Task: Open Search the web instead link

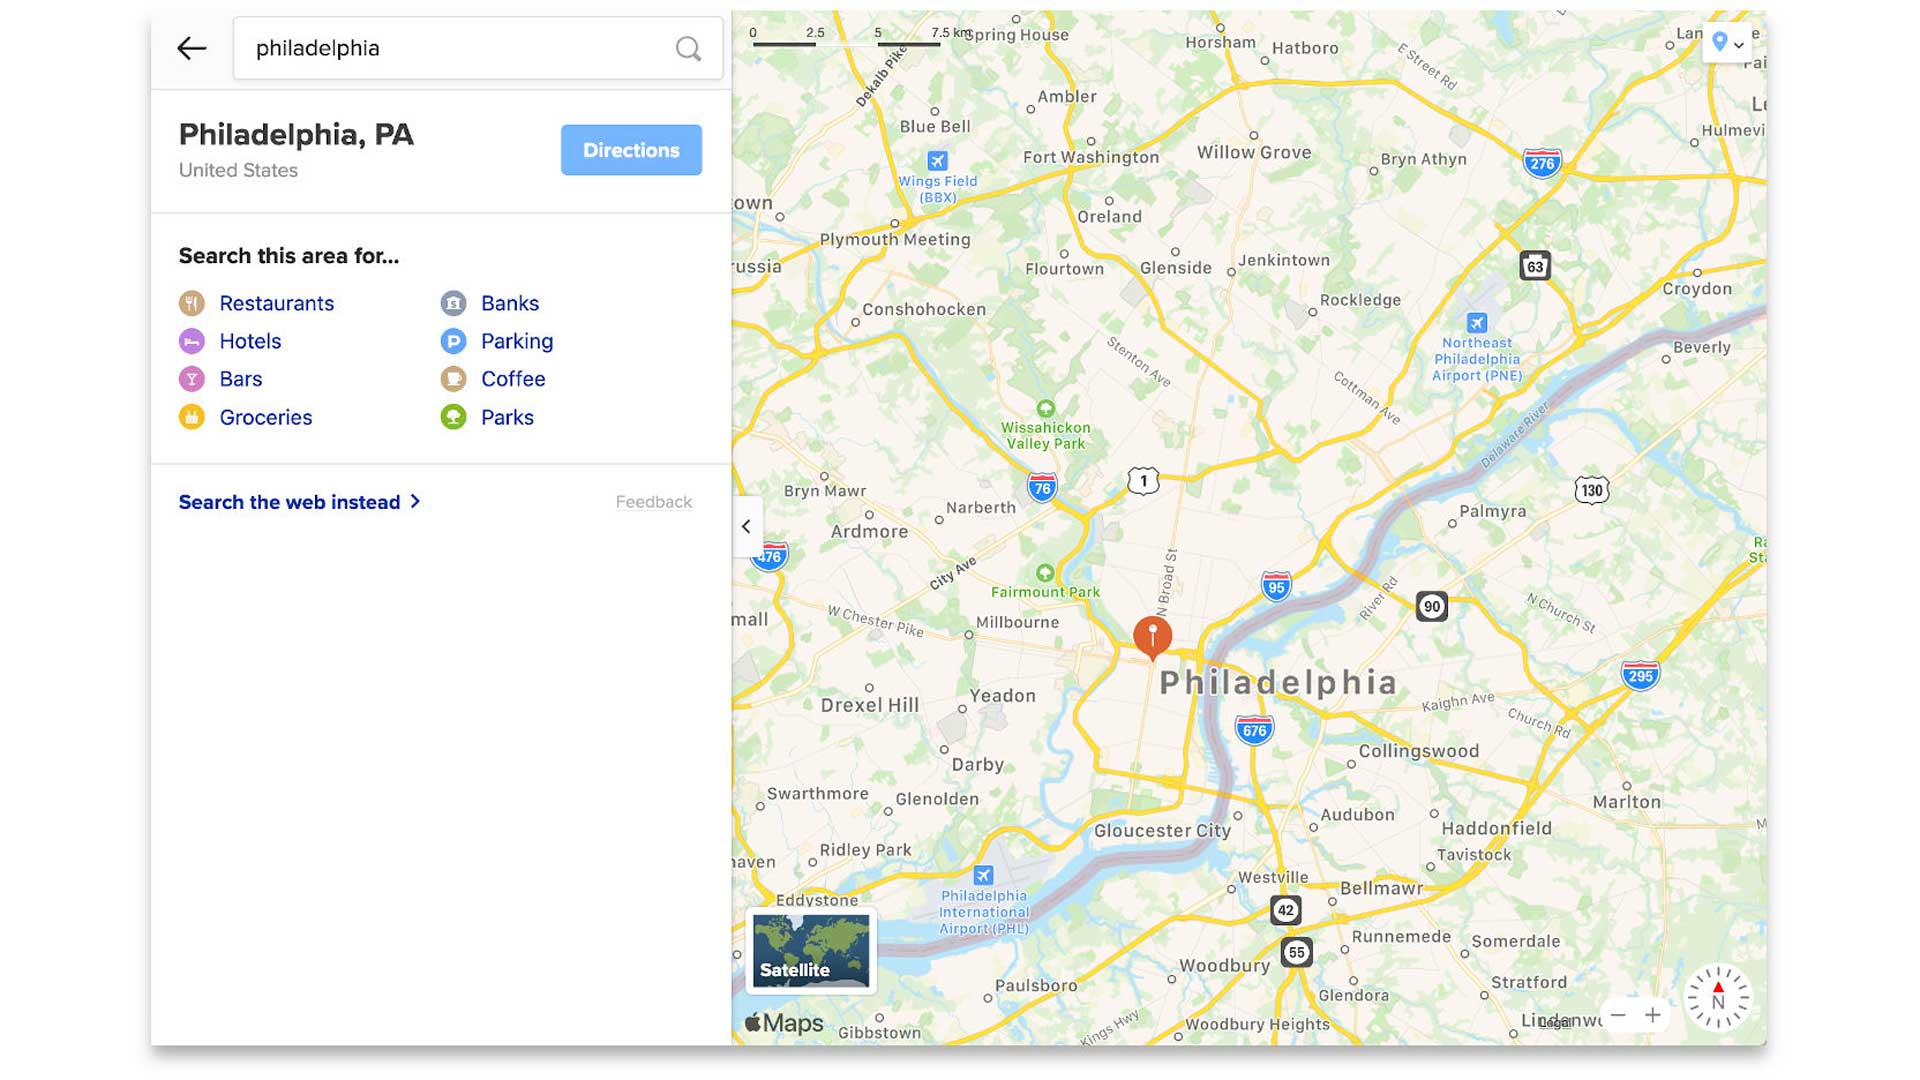Action: click(301, 501)
